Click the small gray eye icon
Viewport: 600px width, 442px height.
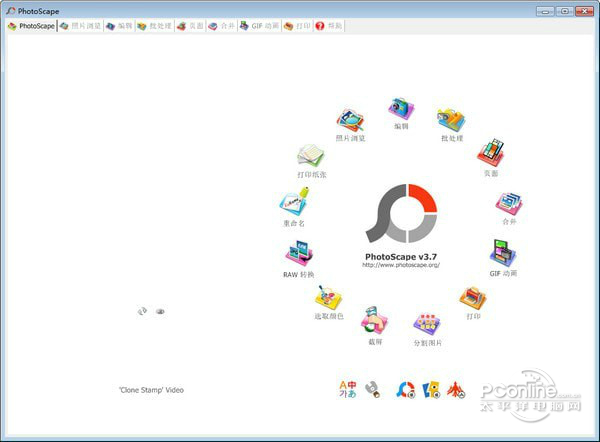tap(160, 312)
